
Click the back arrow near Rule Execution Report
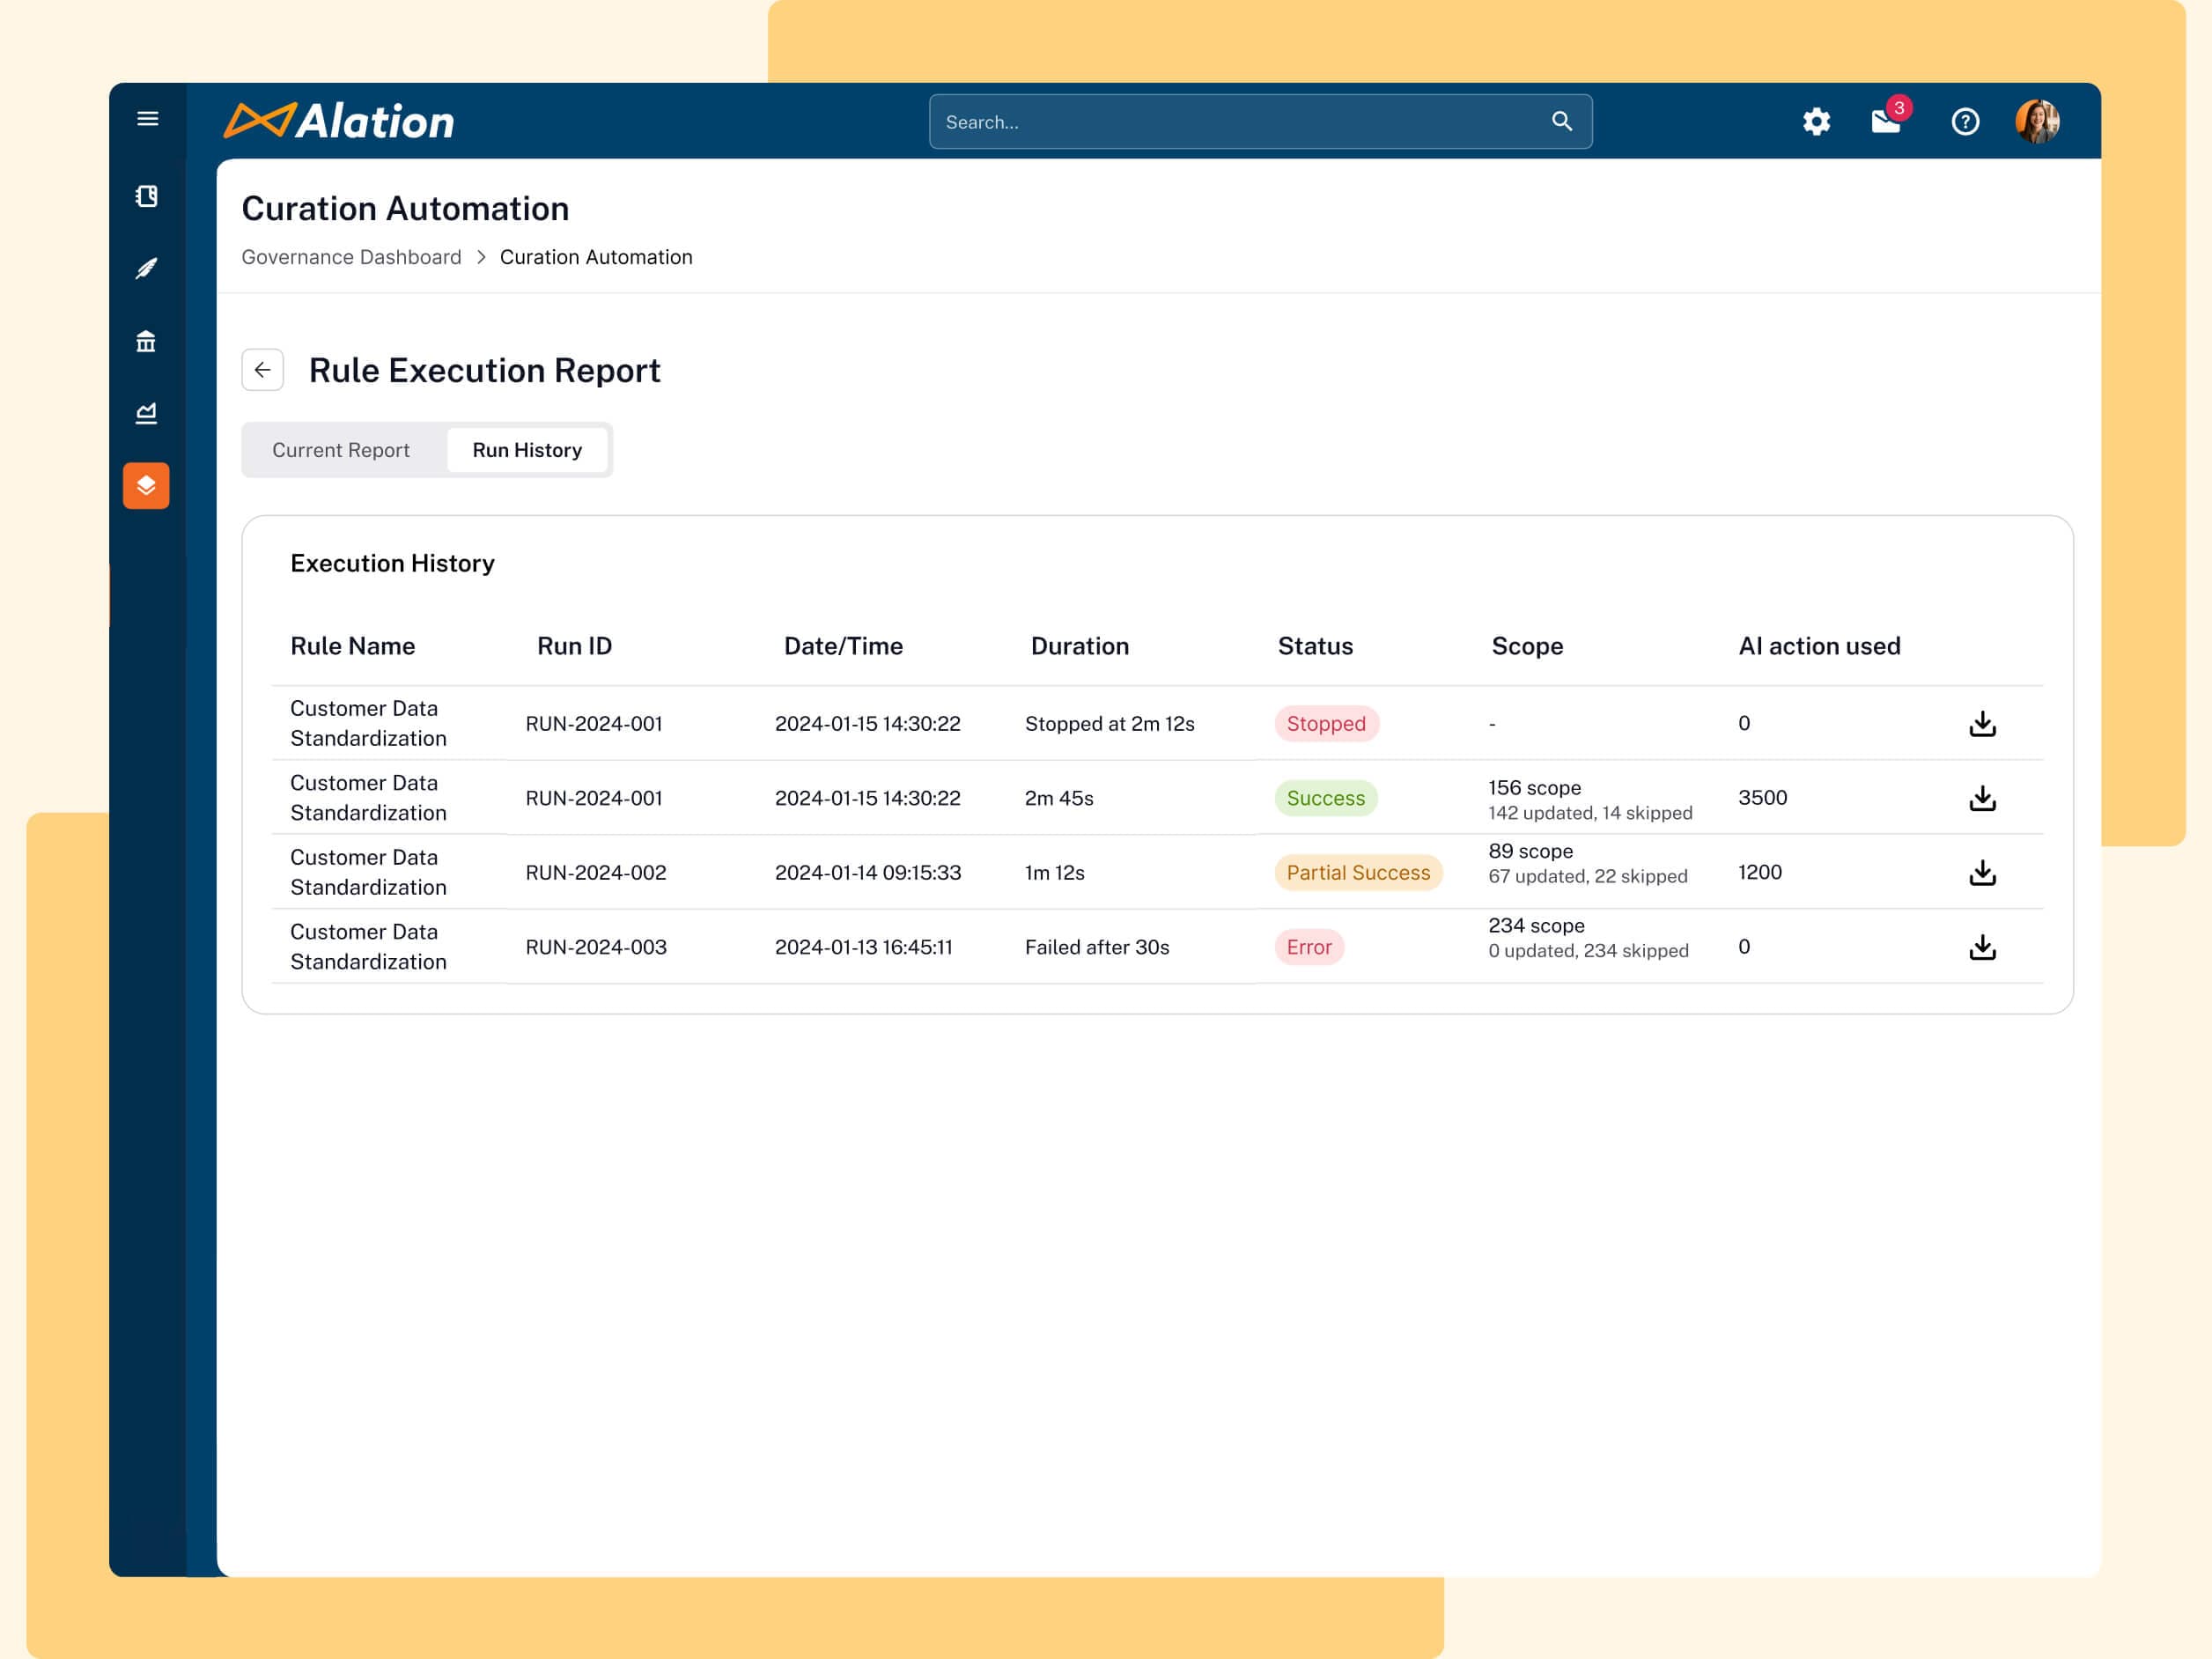(x=262, y=370)
